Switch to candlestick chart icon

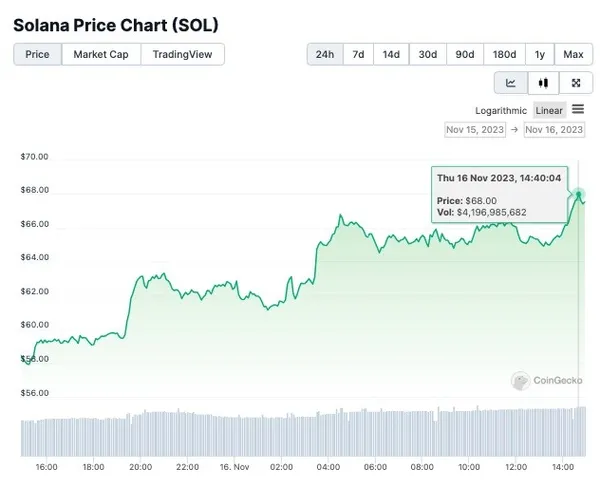[x=543, y=84]
